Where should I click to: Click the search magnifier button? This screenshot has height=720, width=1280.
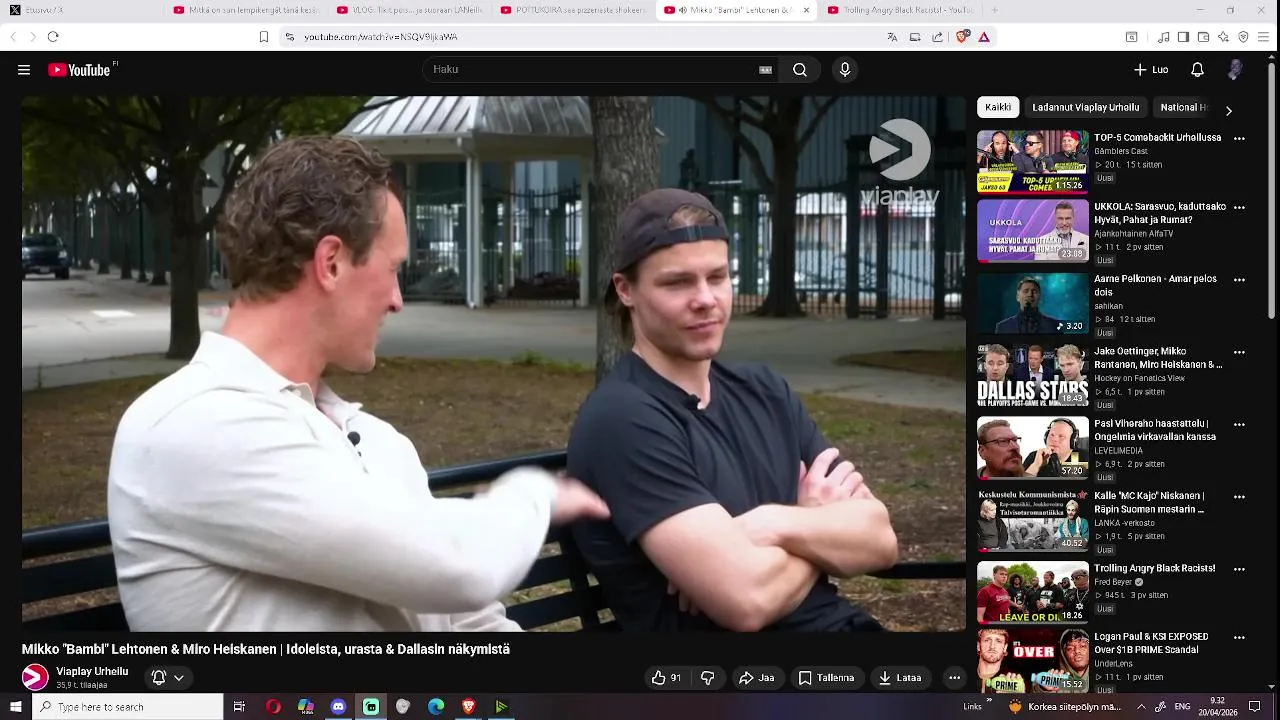pos(800,70)
